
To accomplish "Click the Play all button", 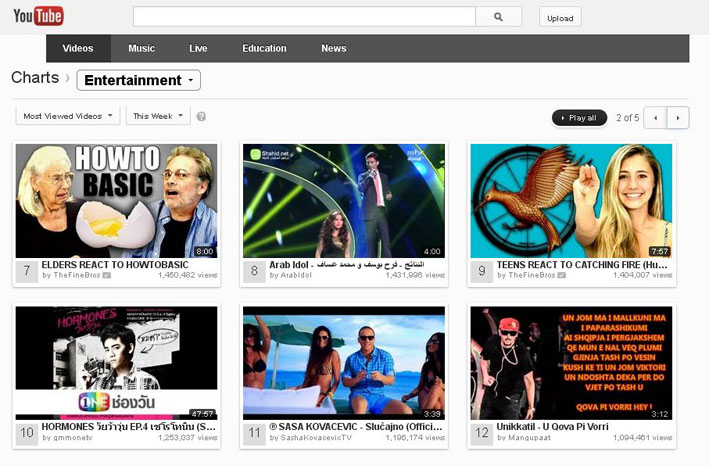I will 579,118.
